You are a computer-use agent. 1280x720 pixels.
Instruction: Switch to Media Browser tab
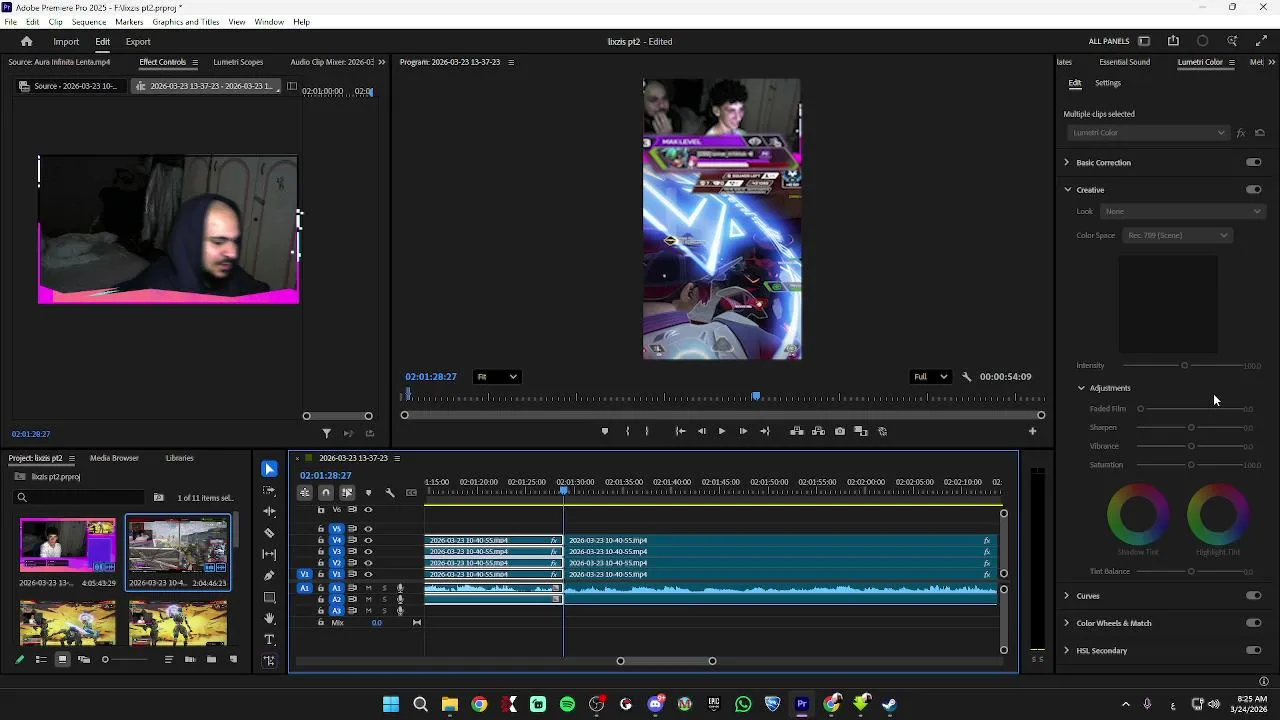[114, 458]
